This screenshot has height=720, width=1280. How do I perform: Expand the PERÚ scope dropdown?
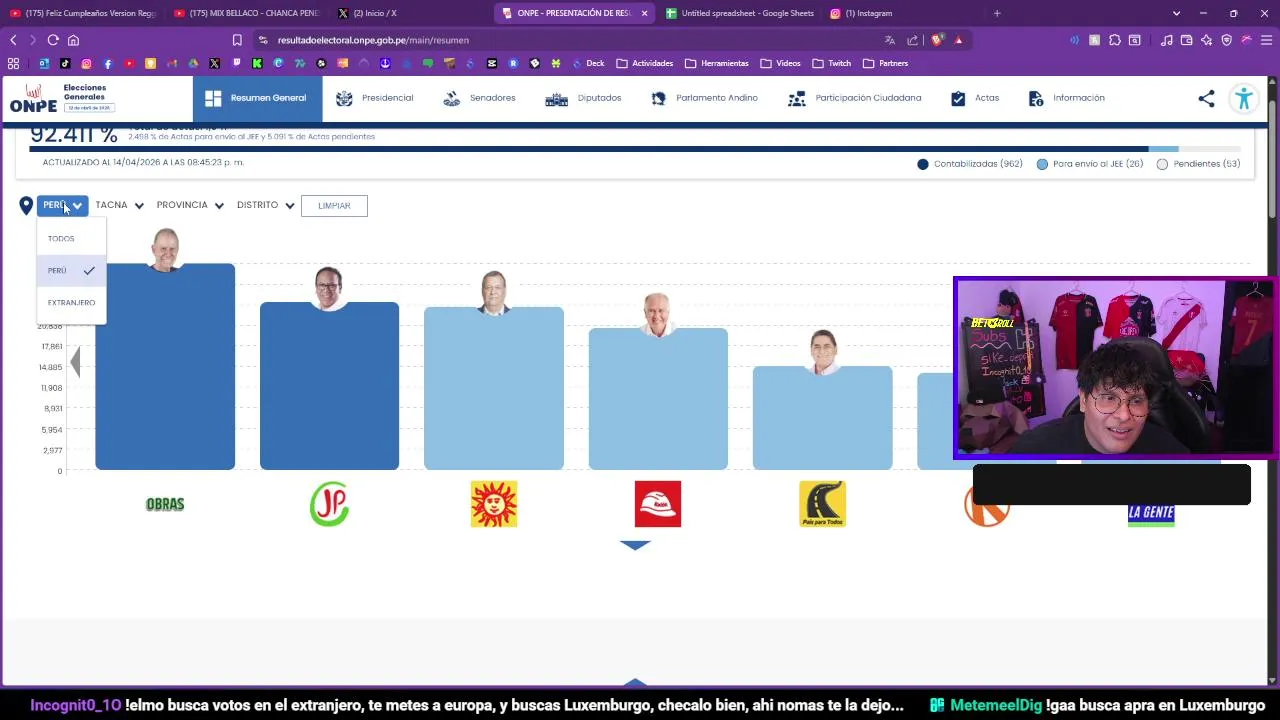click(x=62, y=205)
